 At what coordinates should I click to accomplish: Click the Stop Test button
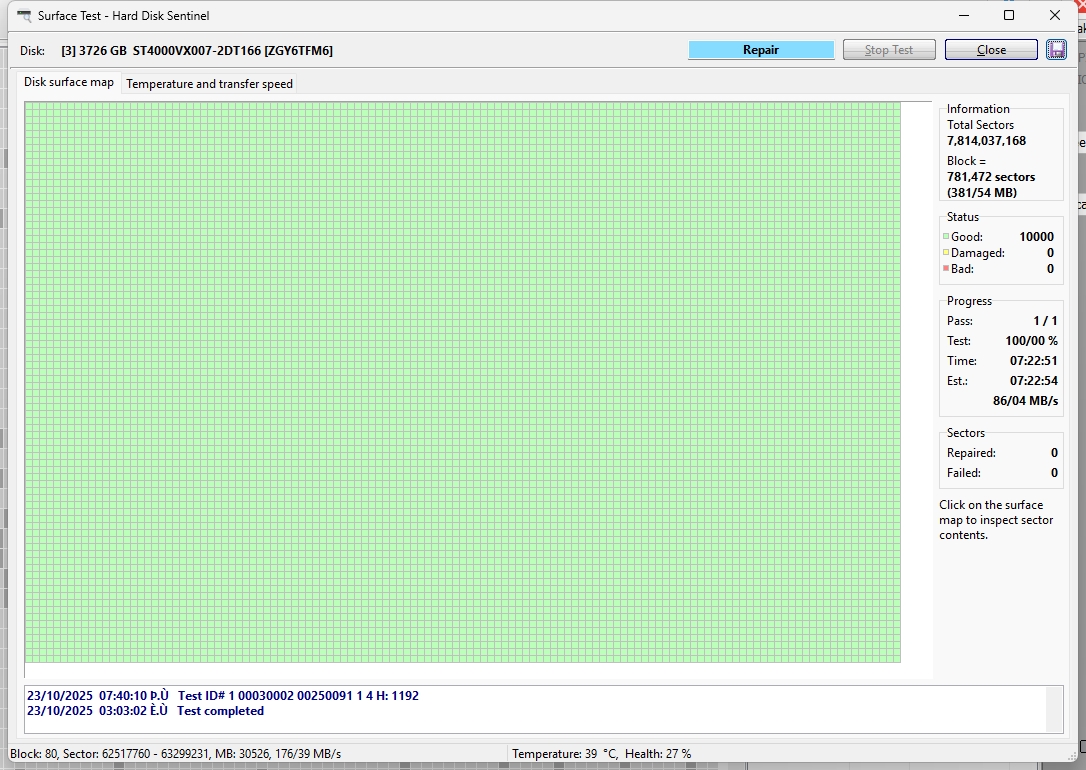point(889,50)
